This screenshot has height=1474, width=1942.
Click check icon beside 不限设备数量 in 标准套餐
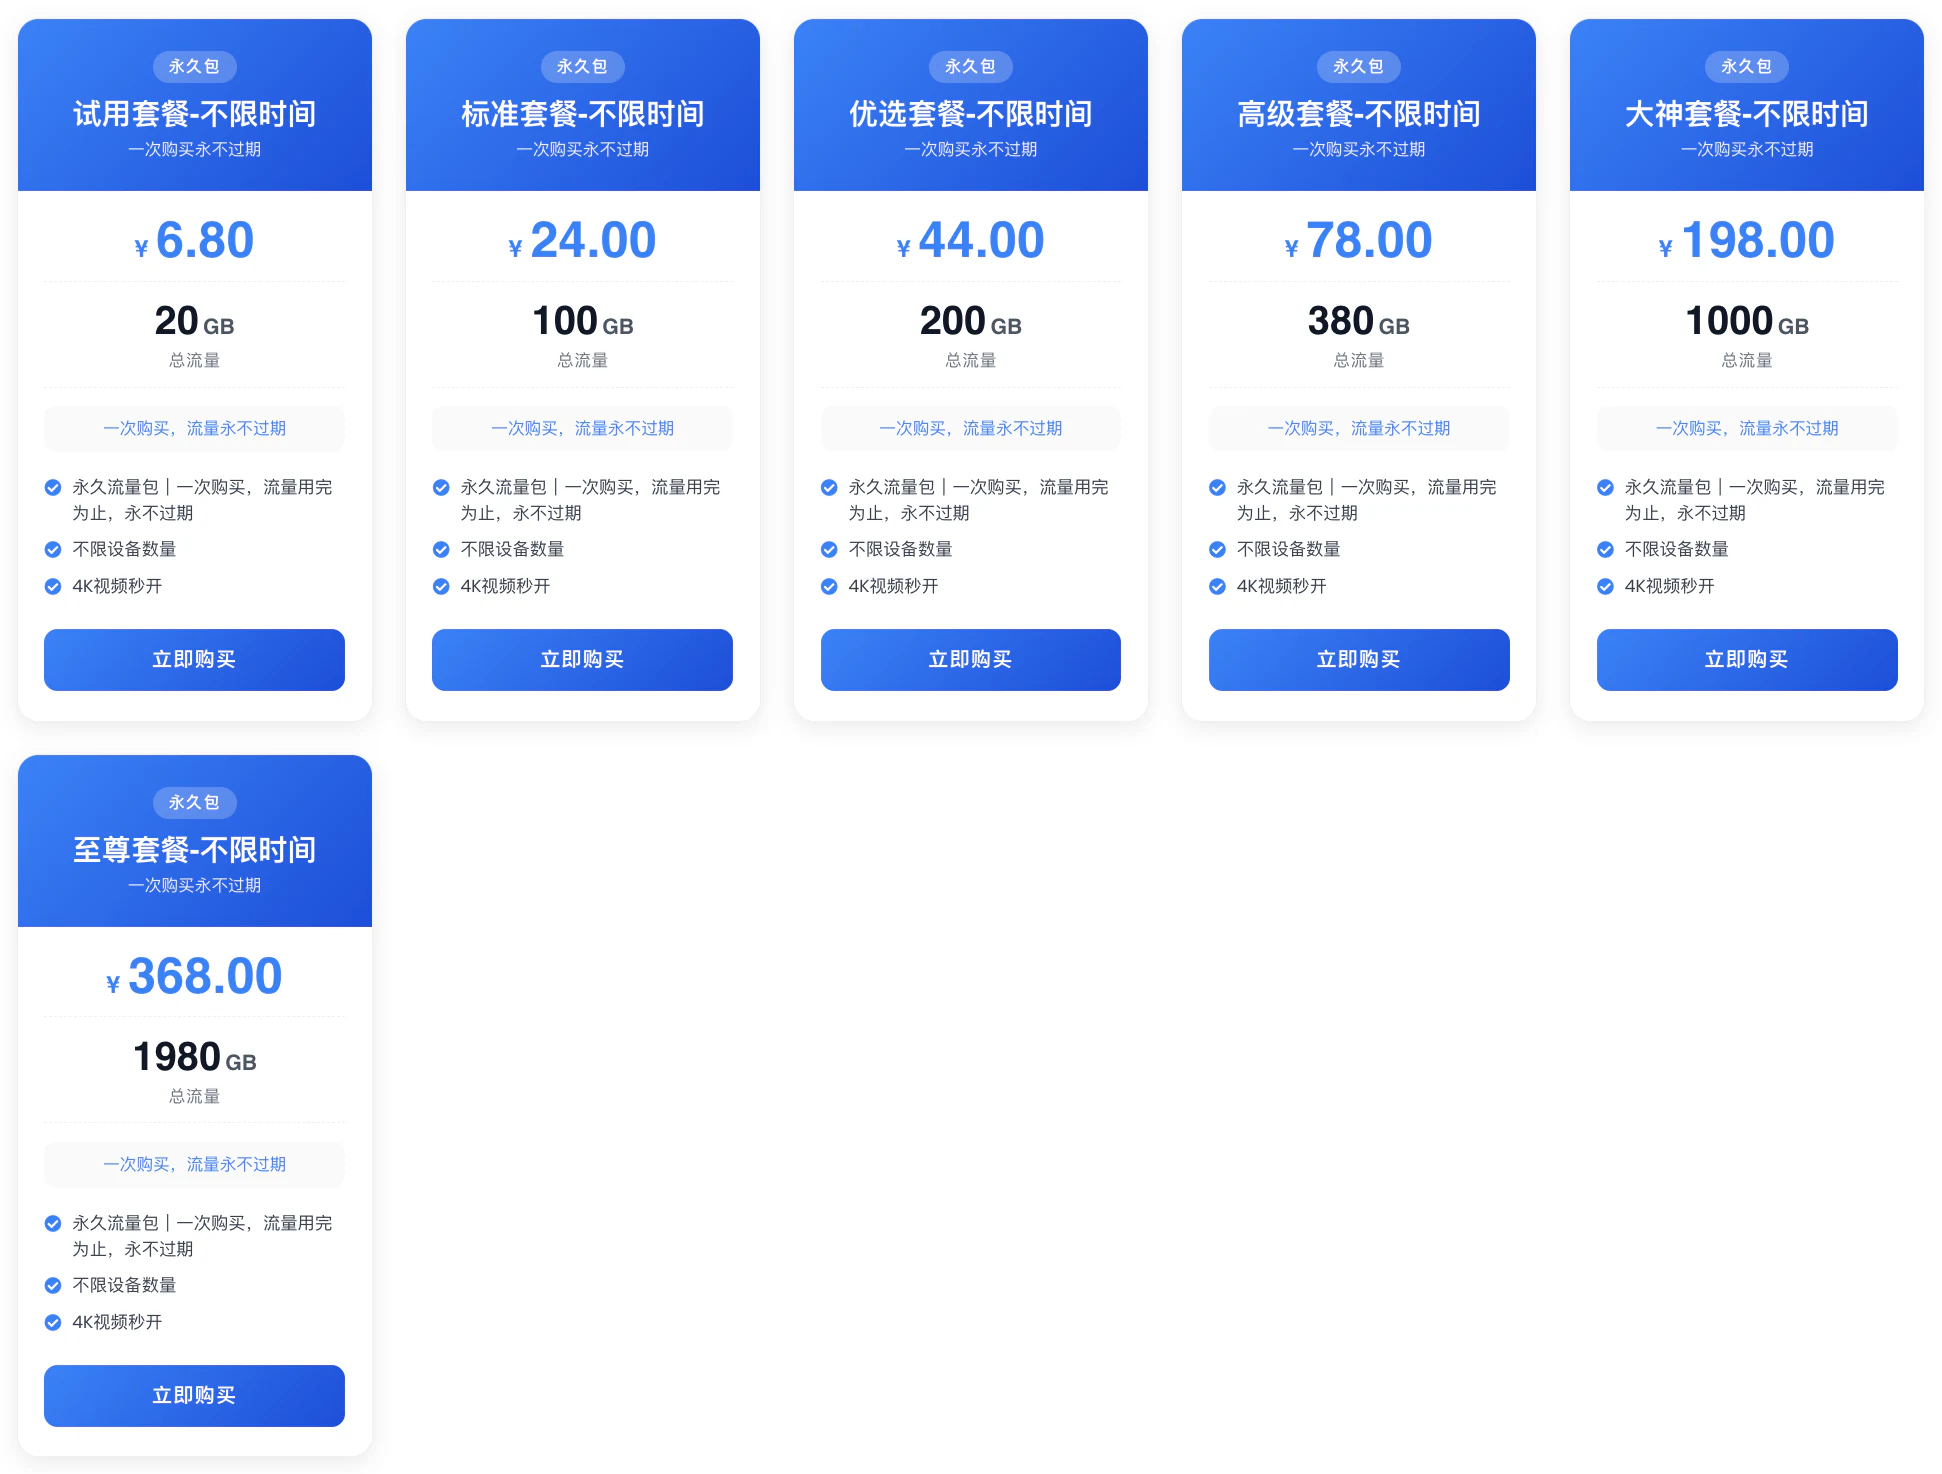coord(441,549)
